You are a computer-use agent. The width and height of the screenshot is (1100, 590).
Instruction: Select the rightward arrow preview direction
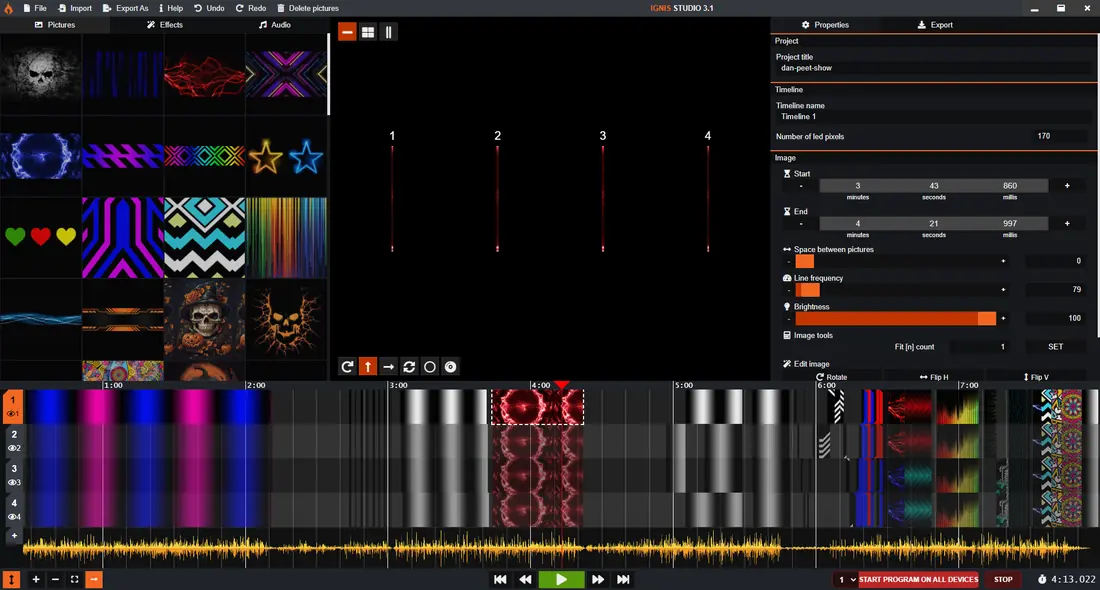point(389,367)
